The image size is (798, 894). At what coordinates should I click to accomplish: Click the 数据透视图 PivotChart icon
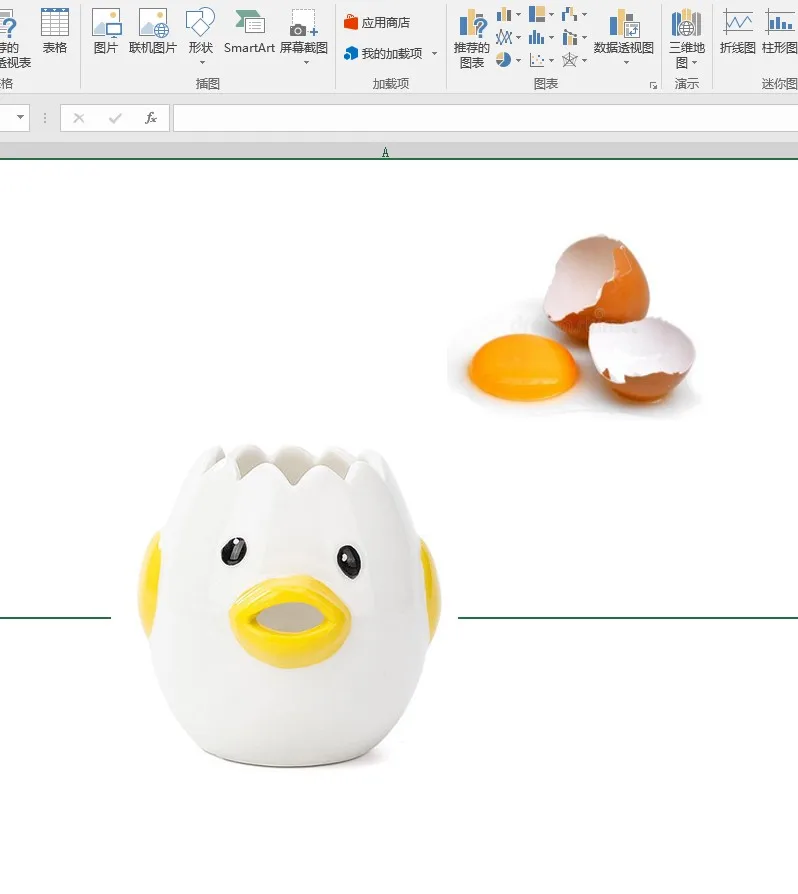624,24
